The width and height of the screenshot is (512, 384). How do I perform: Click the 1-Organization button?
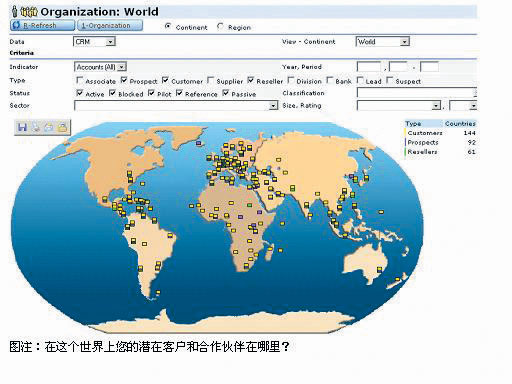pyautogui.click(x=110, y=25)
